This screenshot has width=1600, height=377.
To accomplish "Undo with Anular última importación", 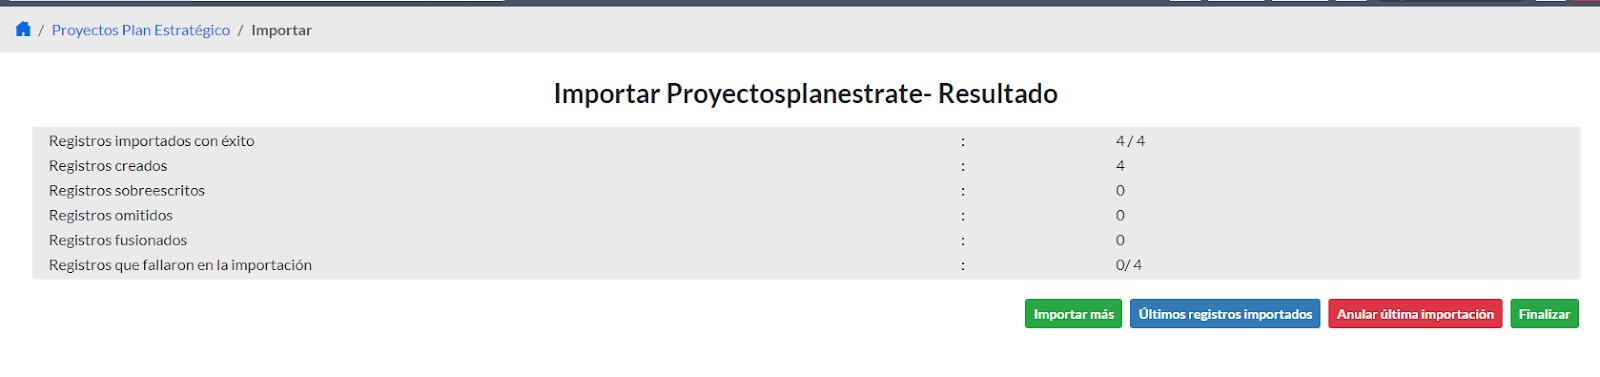I will (1415, 314).
